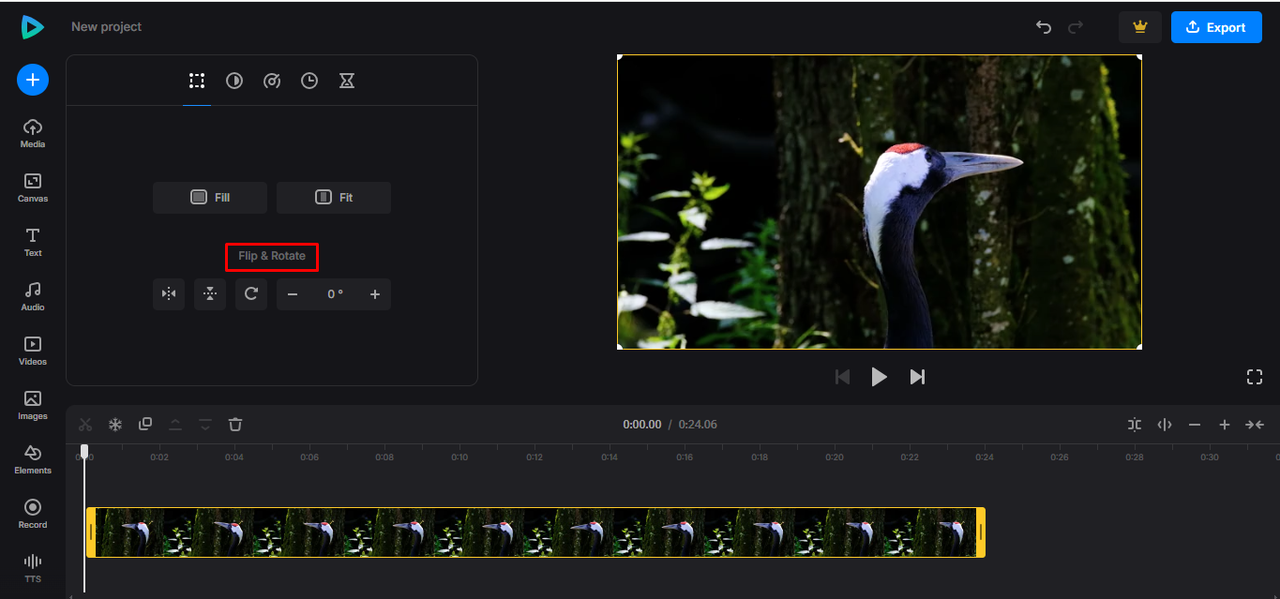Switch to the color adjust tab
The image size is (1280, 599).
(x=234, y=81)
